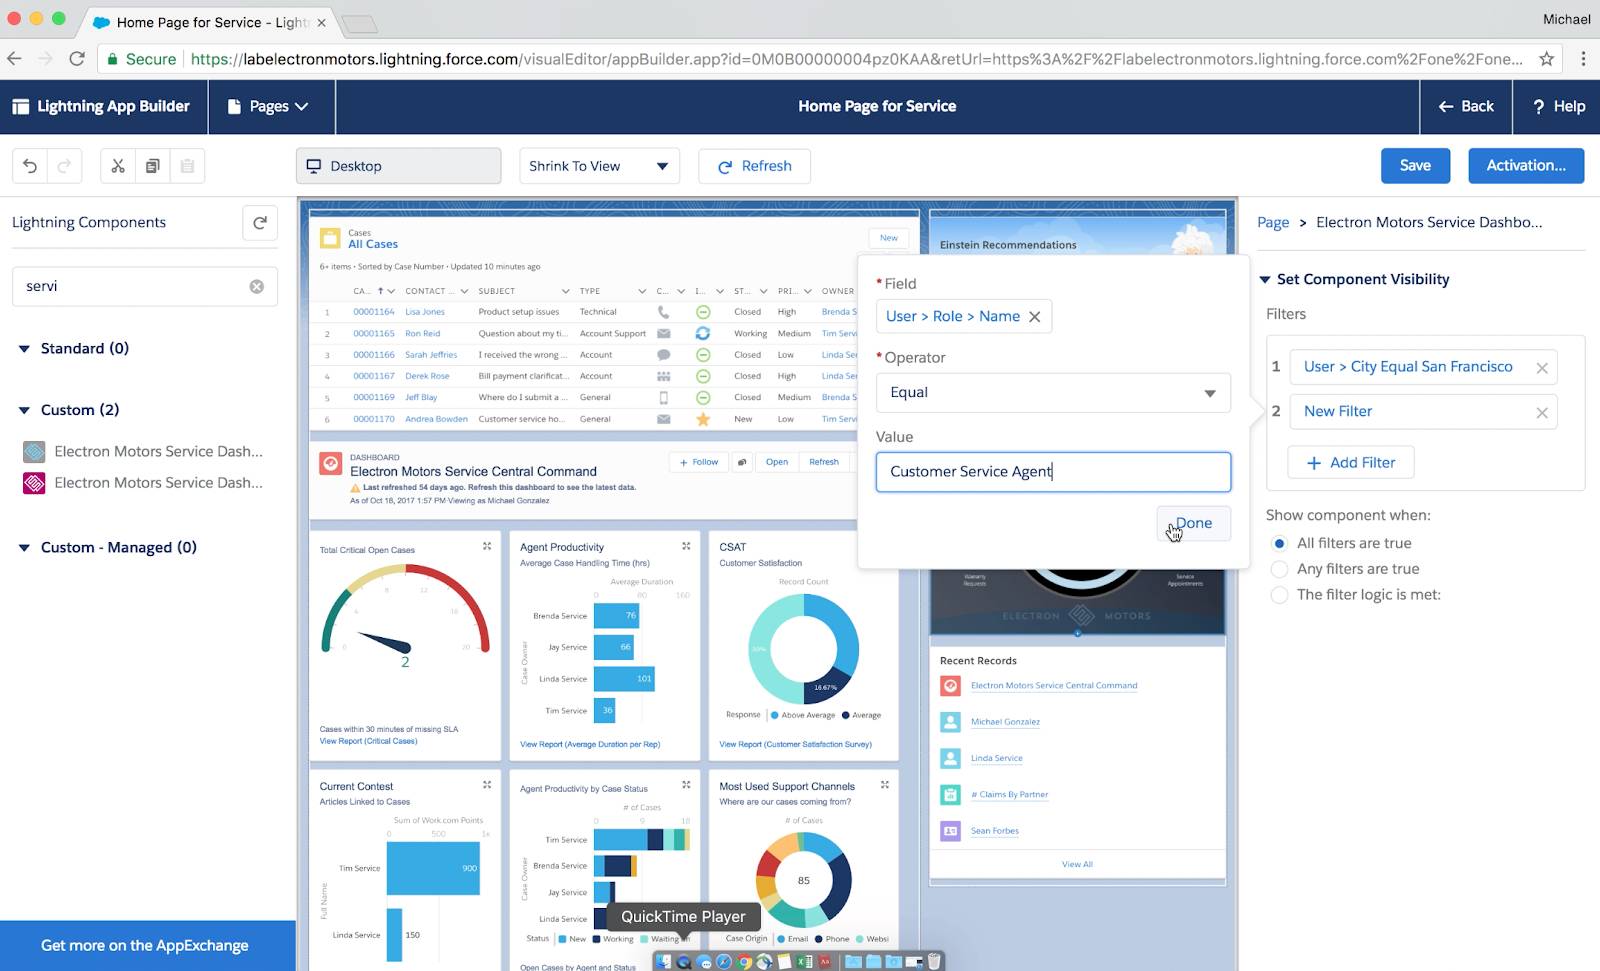Image resolution: width=1600 pixels, height=971 pixels.
Task: Click View Report (Critical Cases) link
Action: click(x=368, y=741)
